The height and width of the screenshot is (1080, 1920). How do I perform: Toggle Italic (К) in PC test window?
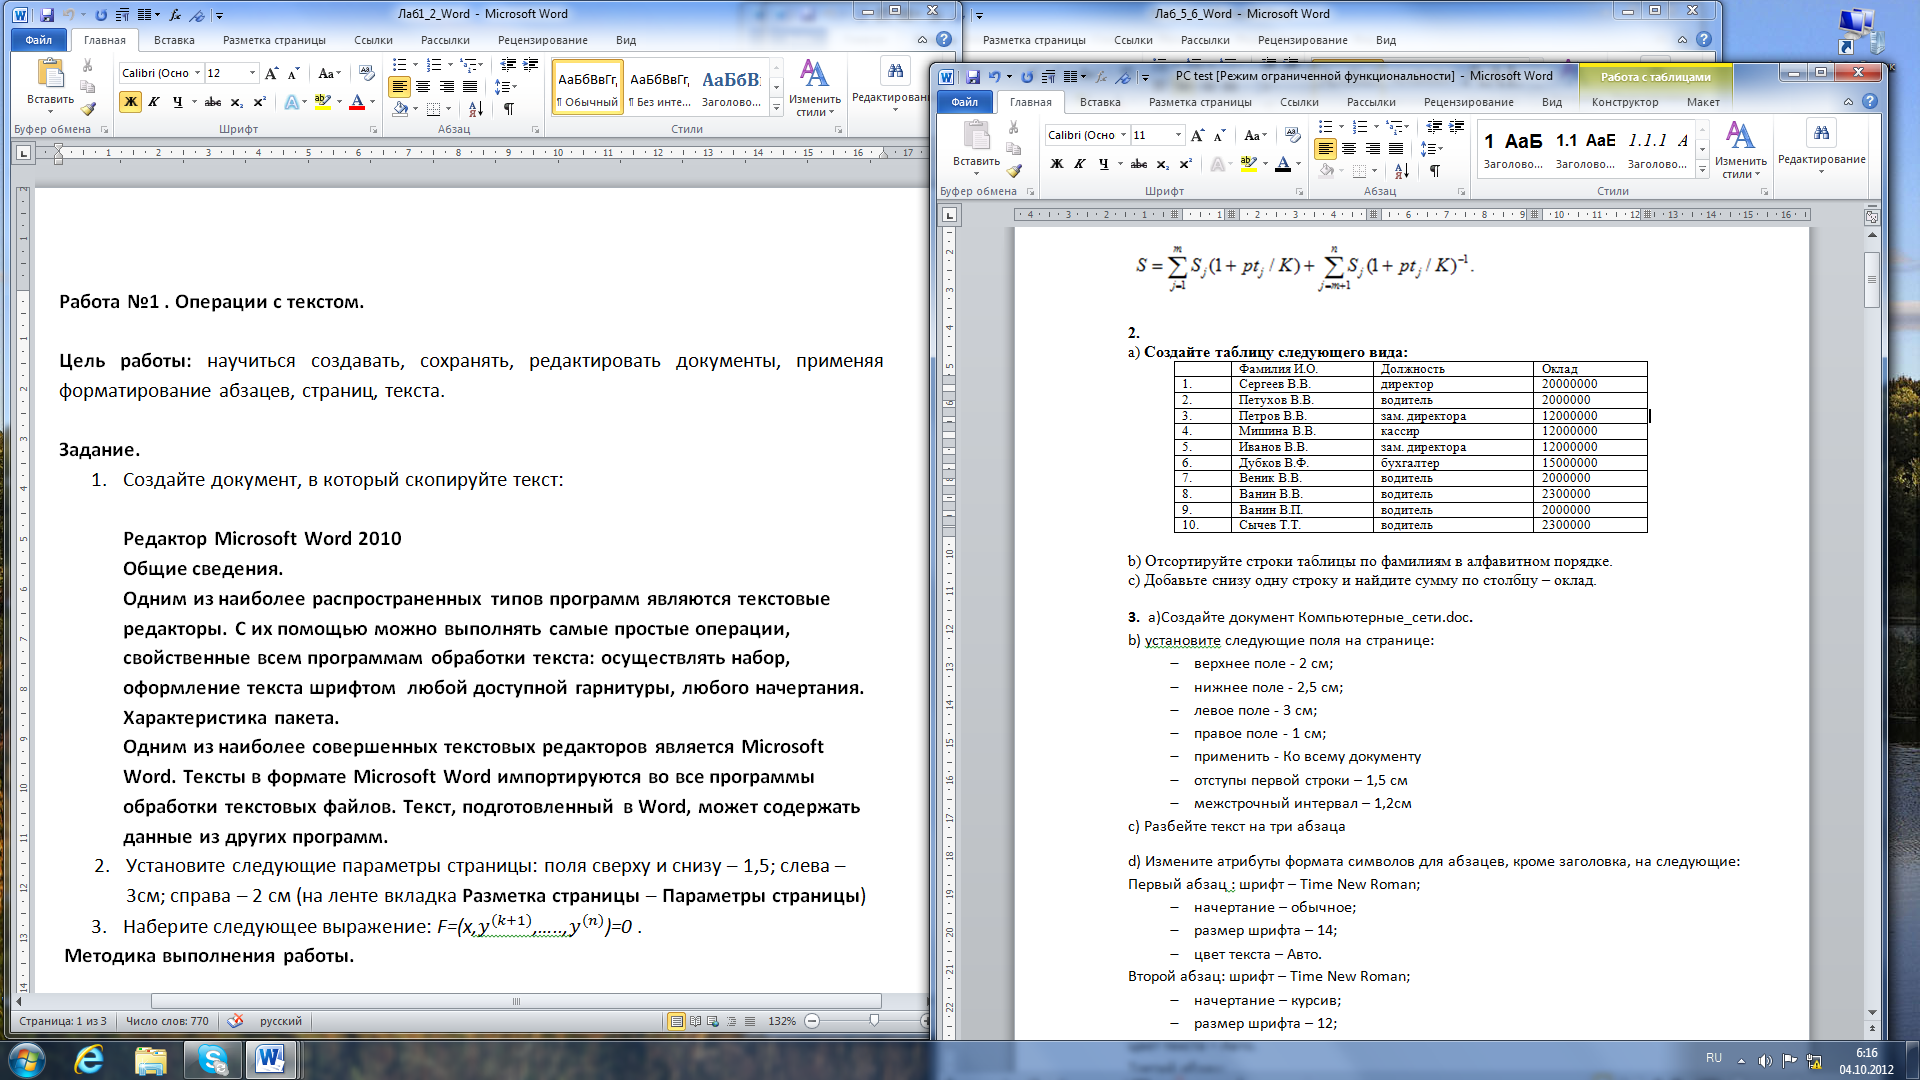[1080, 164]
